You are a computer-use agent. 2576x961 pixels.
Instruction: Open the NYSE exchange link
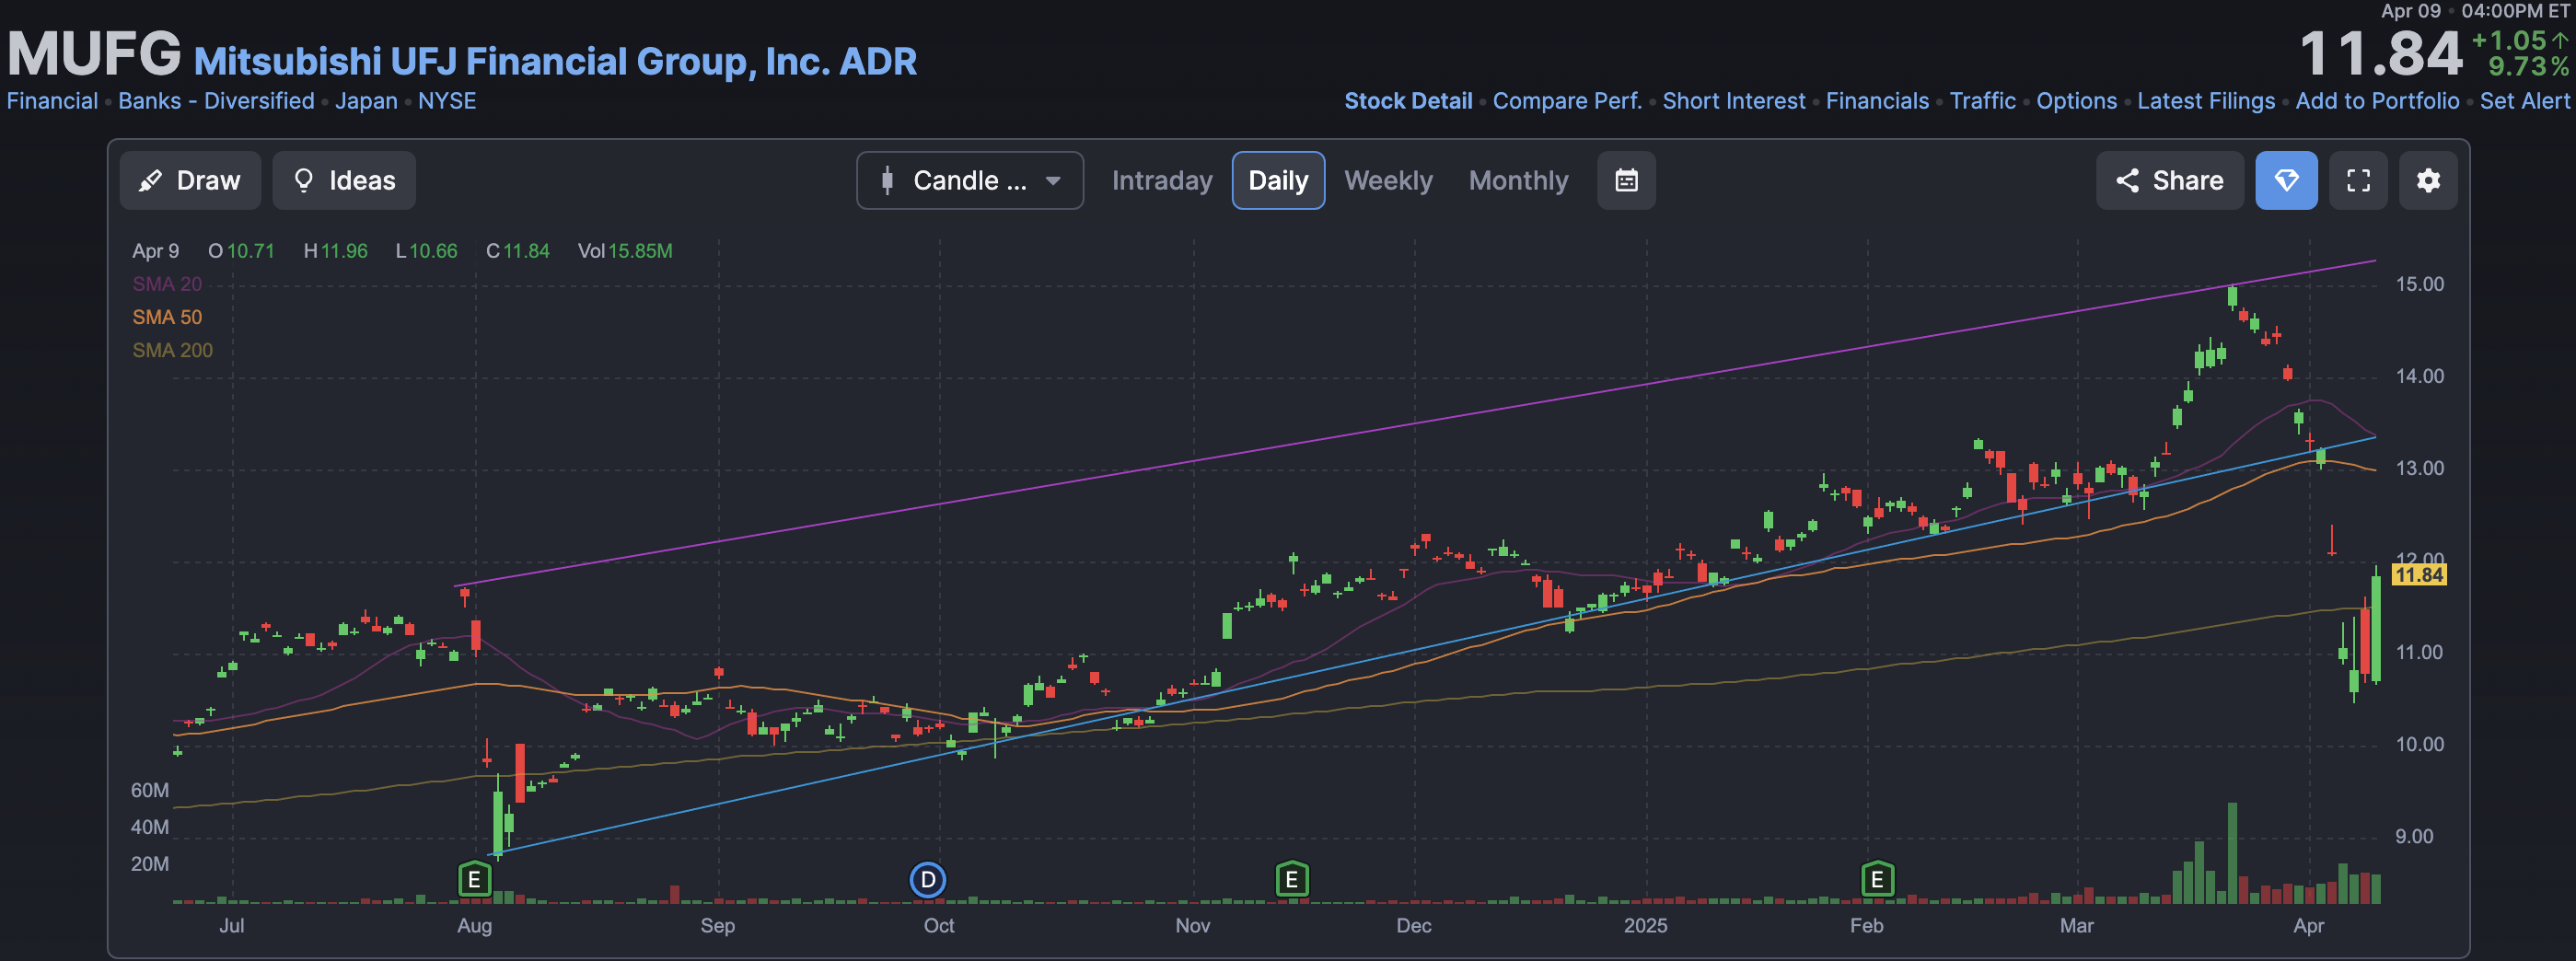(447, 101)
